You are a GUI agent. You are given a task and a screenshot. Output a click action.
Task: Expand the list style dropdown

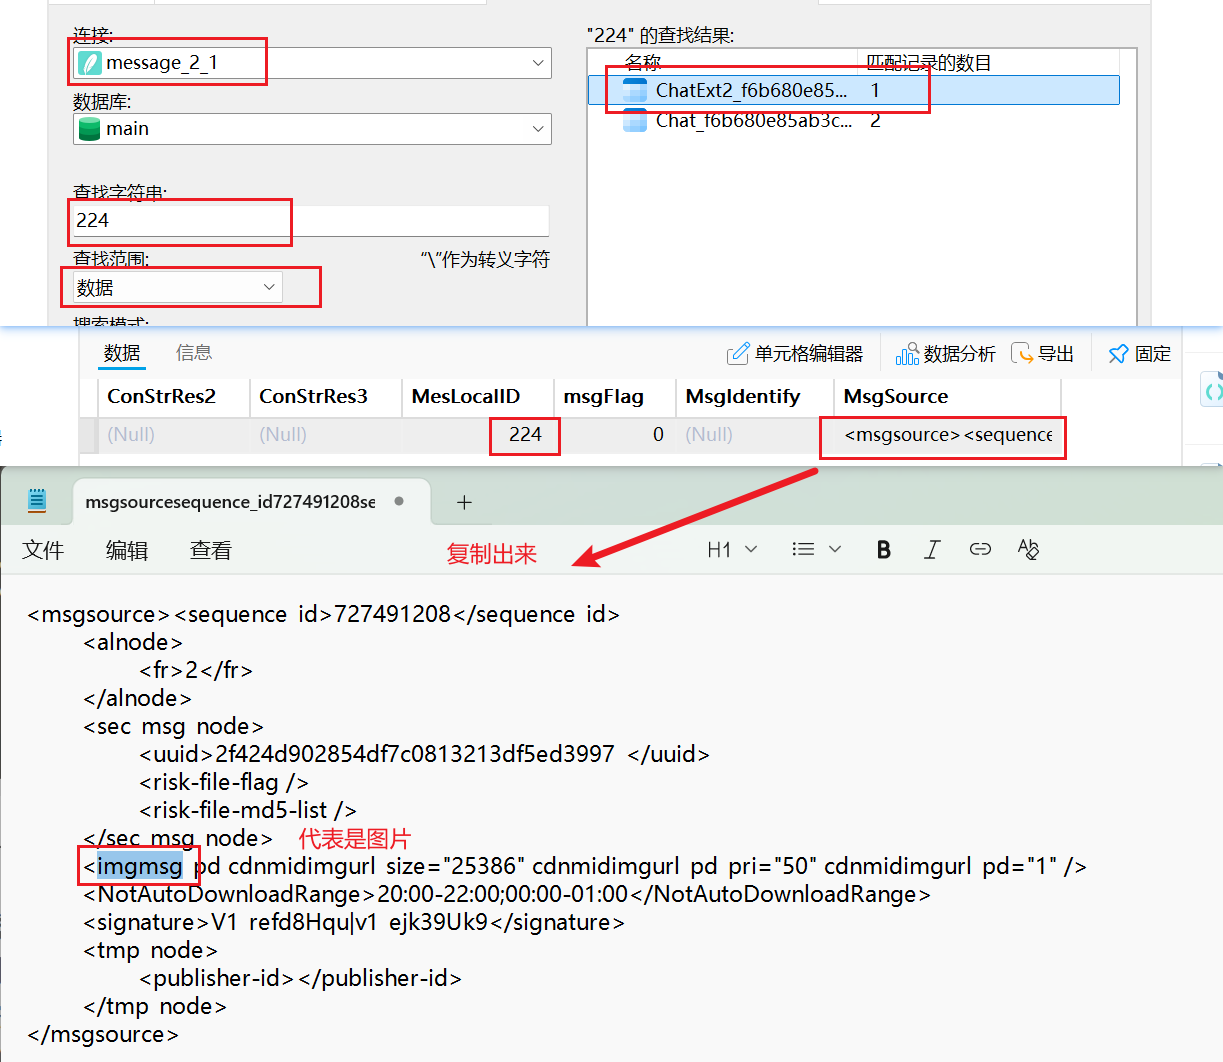[x=816, y=549]
